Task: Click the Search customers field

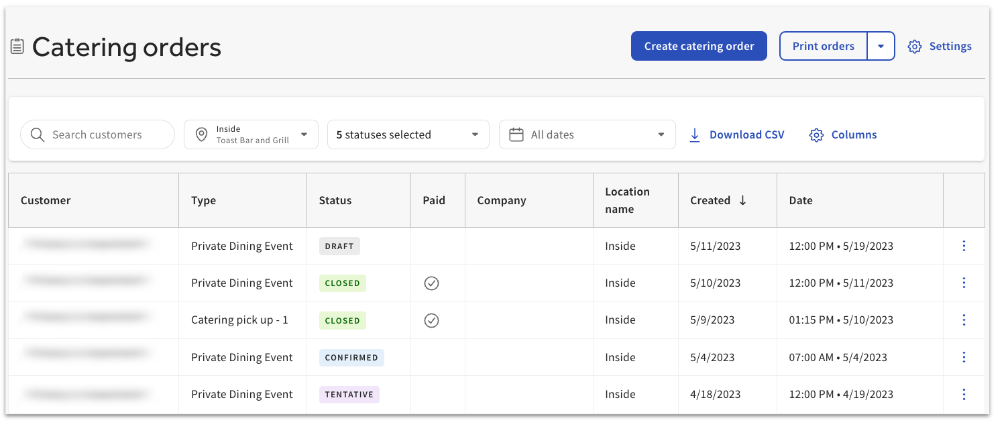Action: tap(98, 135)
